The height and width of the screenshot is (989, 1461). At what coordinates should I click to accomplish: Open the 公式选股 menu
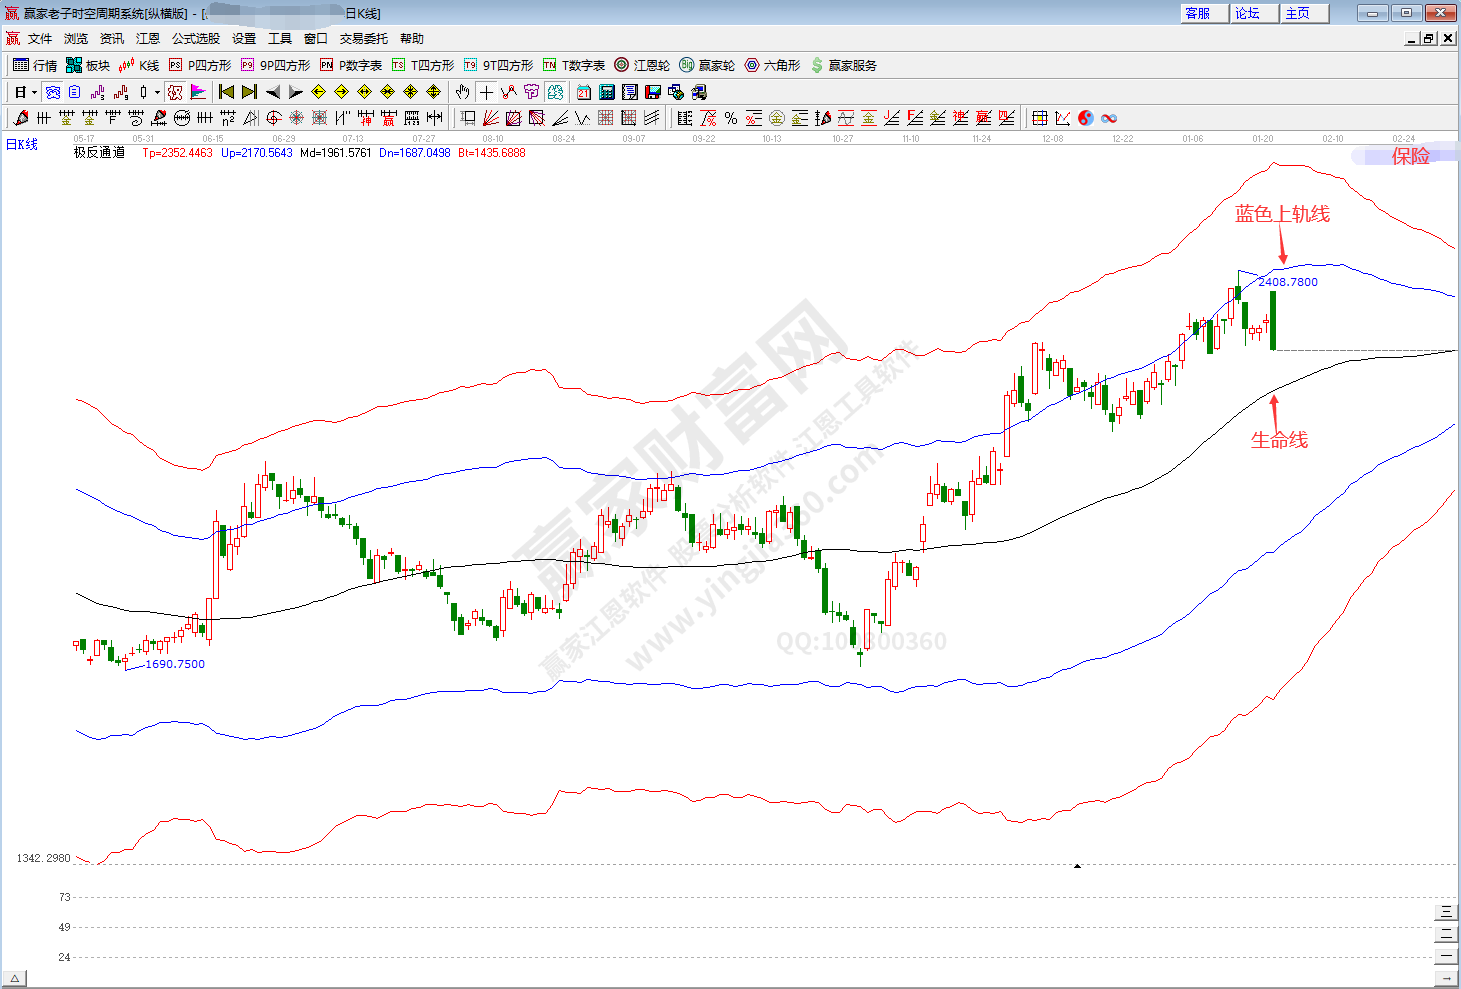click(195, 38)
